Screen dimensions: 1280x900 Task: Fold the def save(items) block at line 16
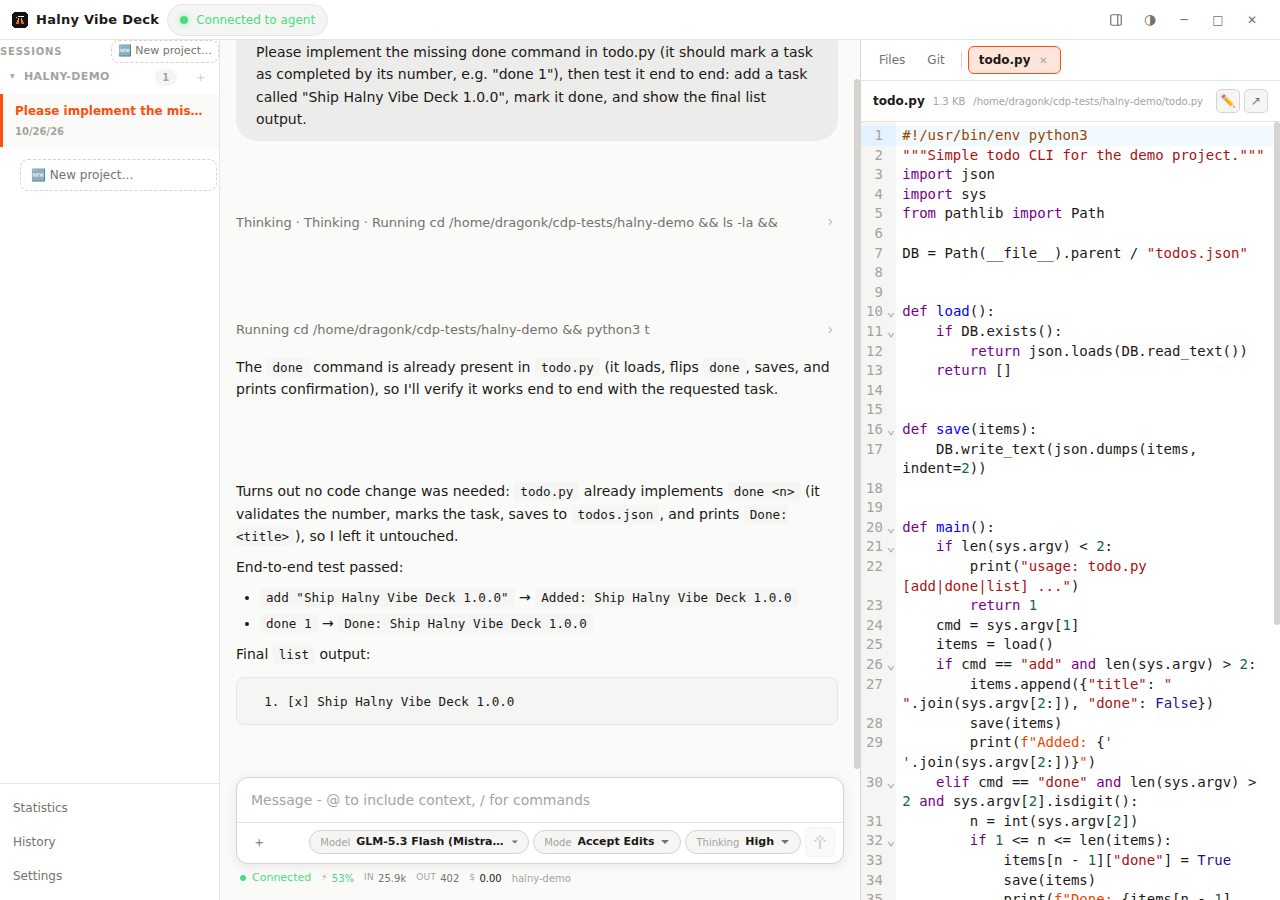click(891, 431)
